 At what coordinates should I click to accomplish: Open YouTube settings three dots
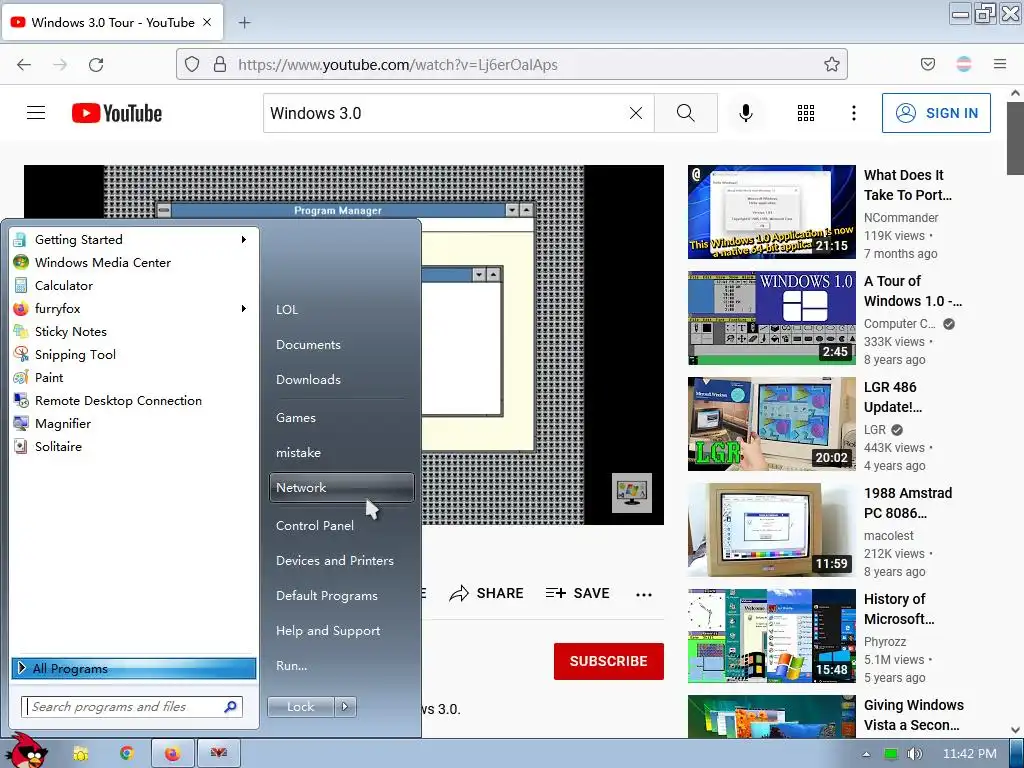click(854, 113)
